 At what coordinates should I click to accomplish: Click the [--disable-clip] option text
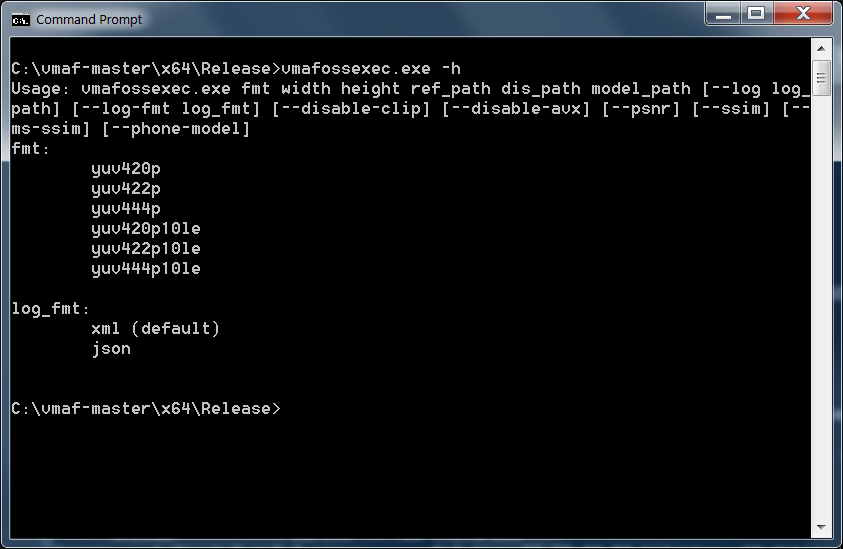[351, 109]
